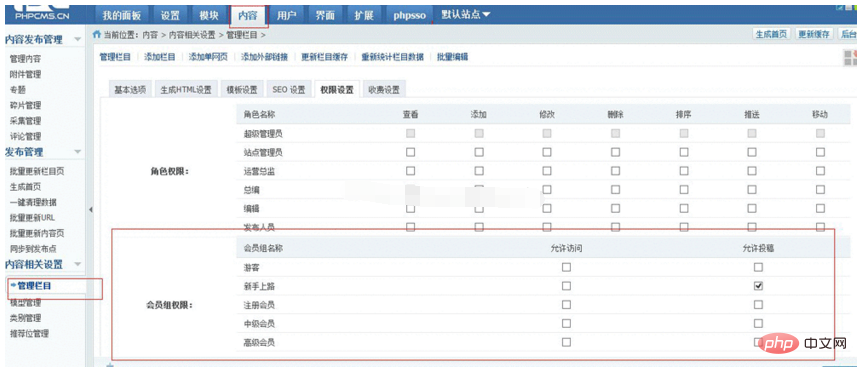
Task: Check 移动 permission for 运营总监
Action: coord(820,171)
